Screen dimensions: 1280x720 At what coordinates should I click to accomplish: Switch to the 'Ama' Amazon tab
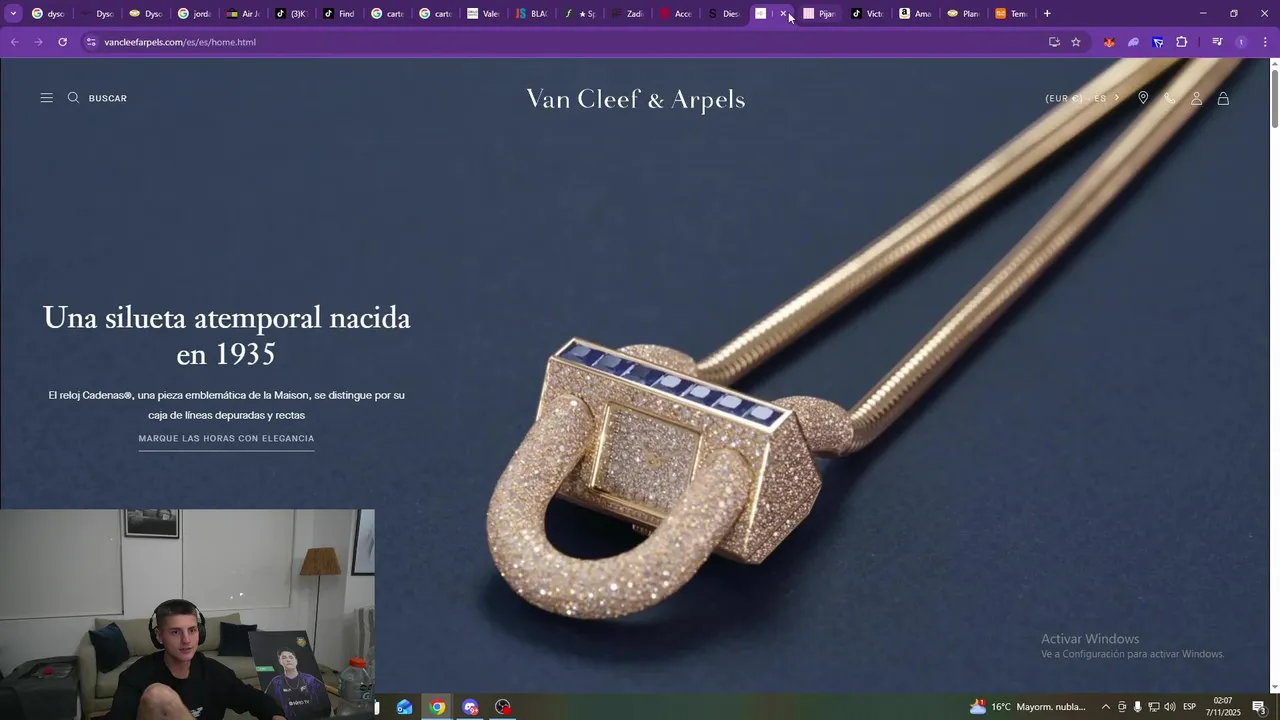tap(916, 14)
